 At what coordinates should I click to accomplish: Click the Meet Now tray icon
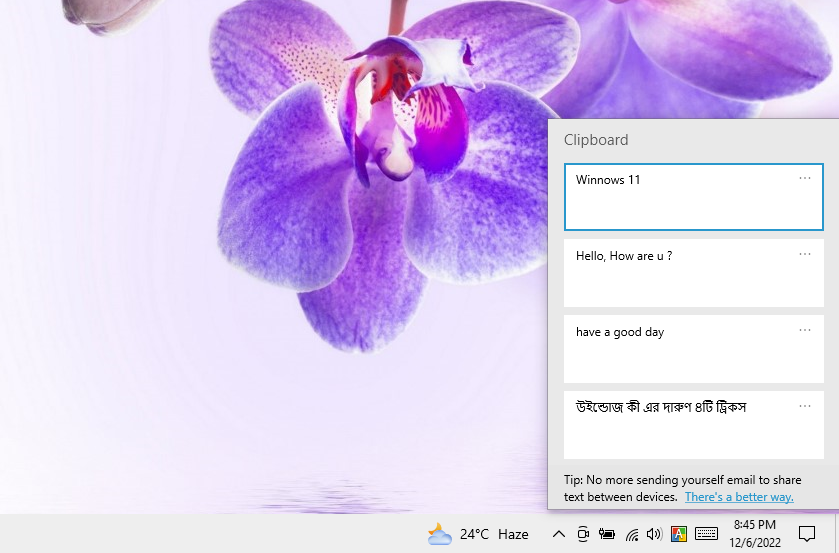click(x=583, y=534)
